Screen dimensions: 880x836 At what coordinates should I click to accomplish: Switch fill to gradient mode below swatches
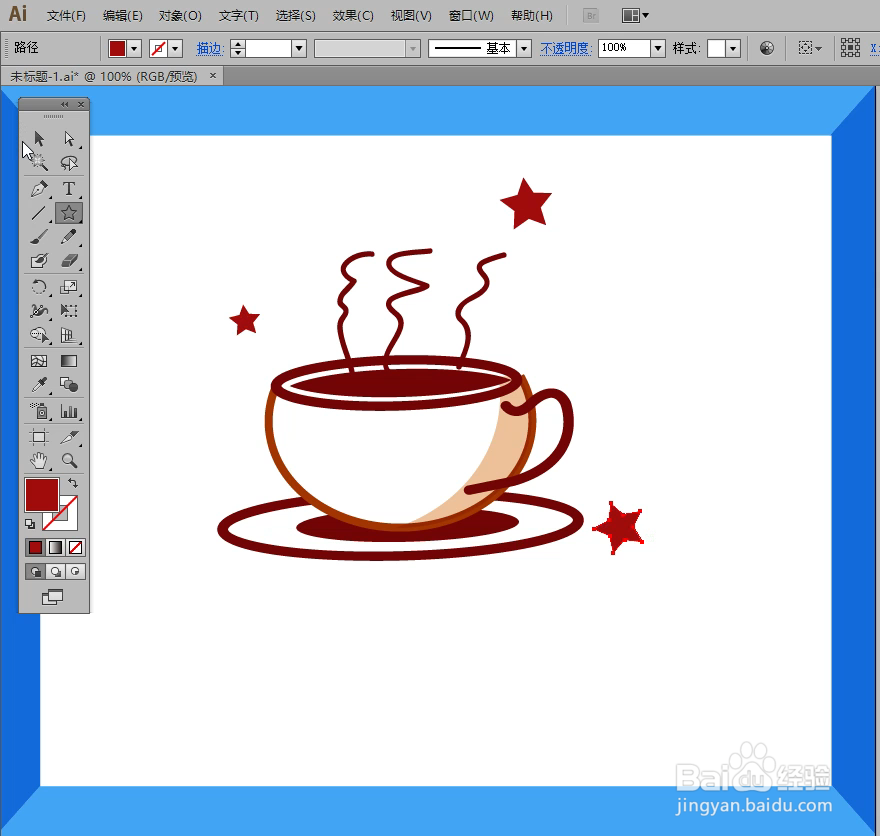pos(58,547)
